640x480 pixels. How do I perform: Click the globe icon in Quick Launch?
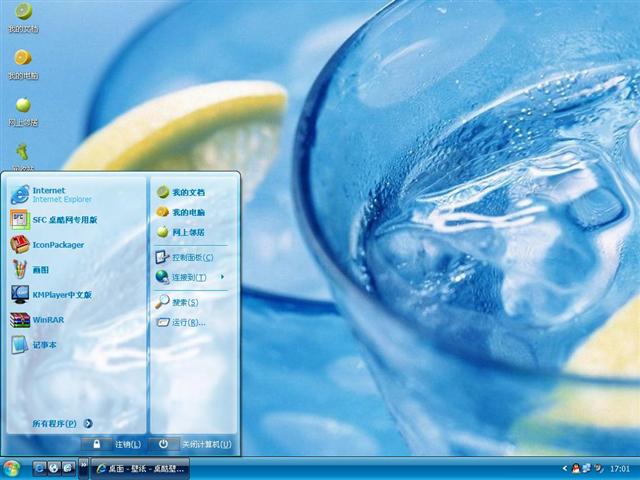coord(54,468)
